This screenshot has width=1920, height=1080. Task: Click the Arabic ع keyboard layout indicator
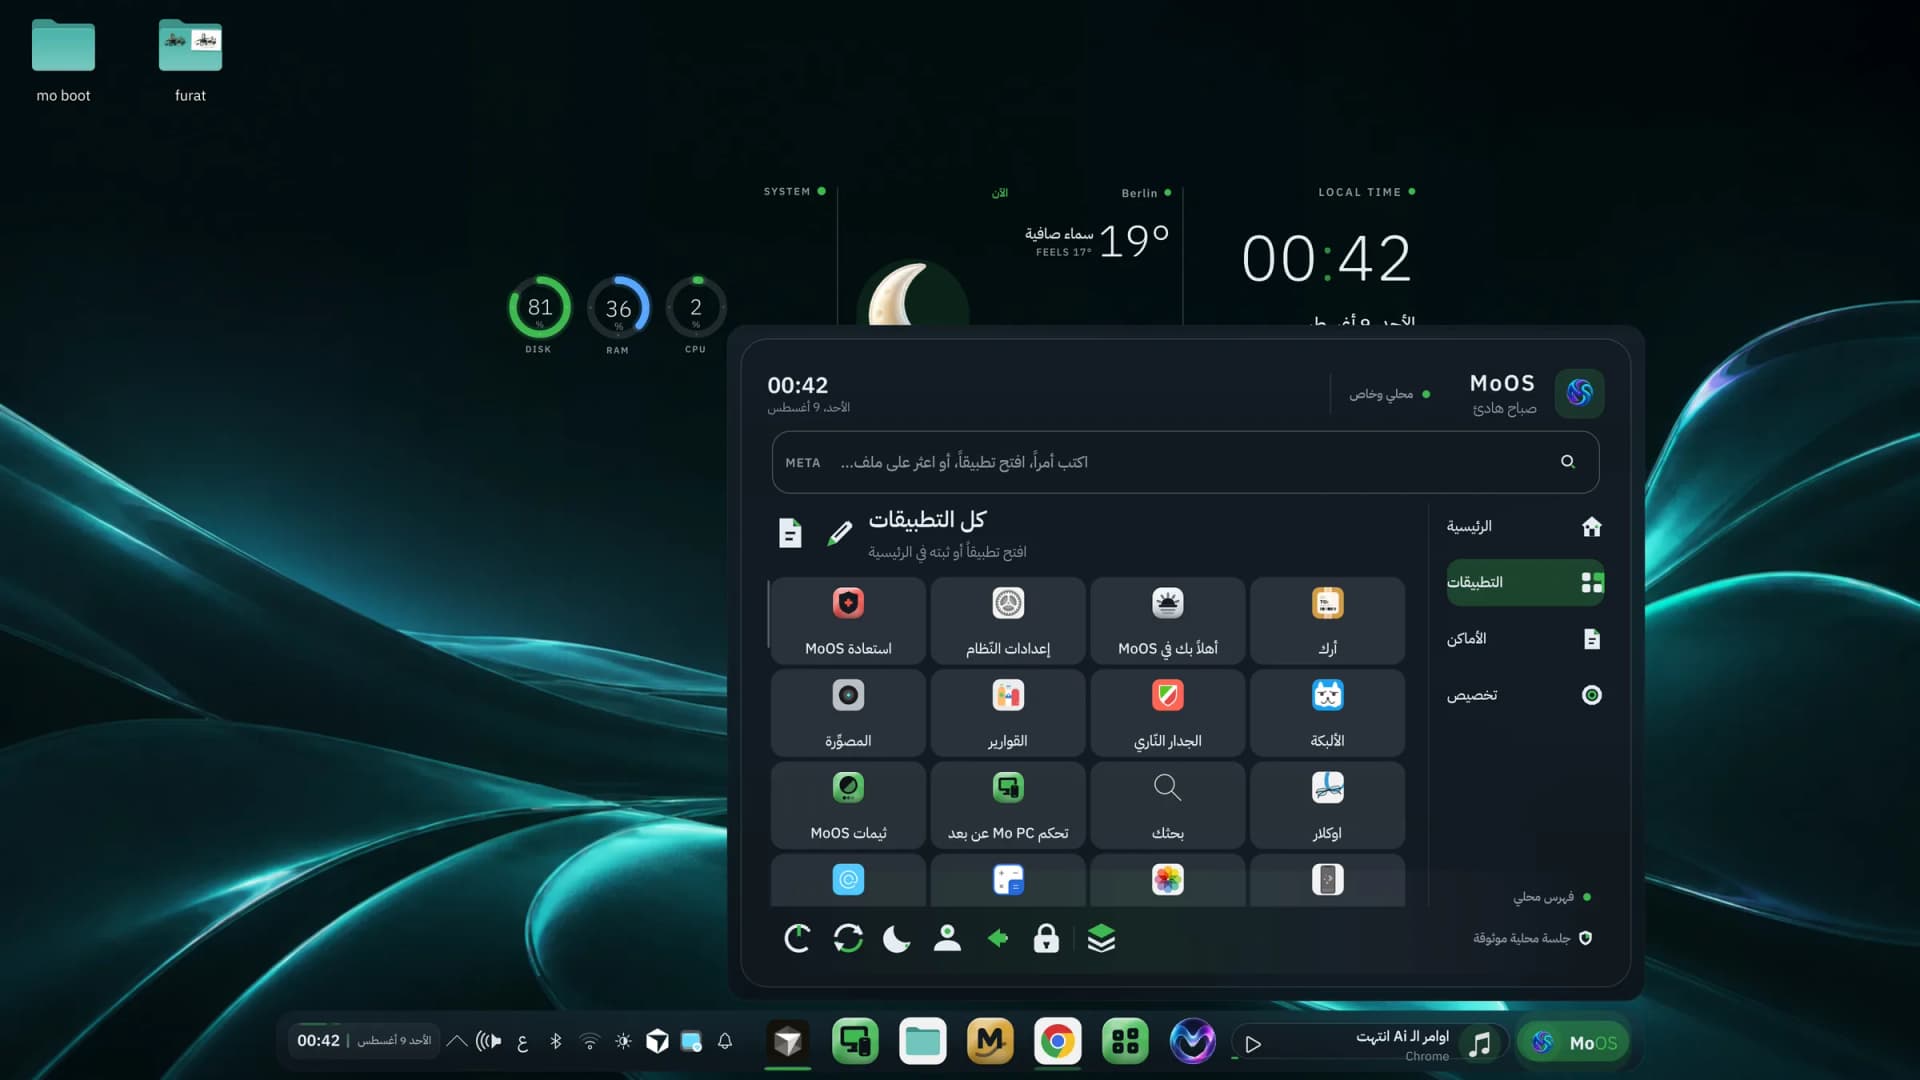pyautogui.click(x=522, y=1043)
